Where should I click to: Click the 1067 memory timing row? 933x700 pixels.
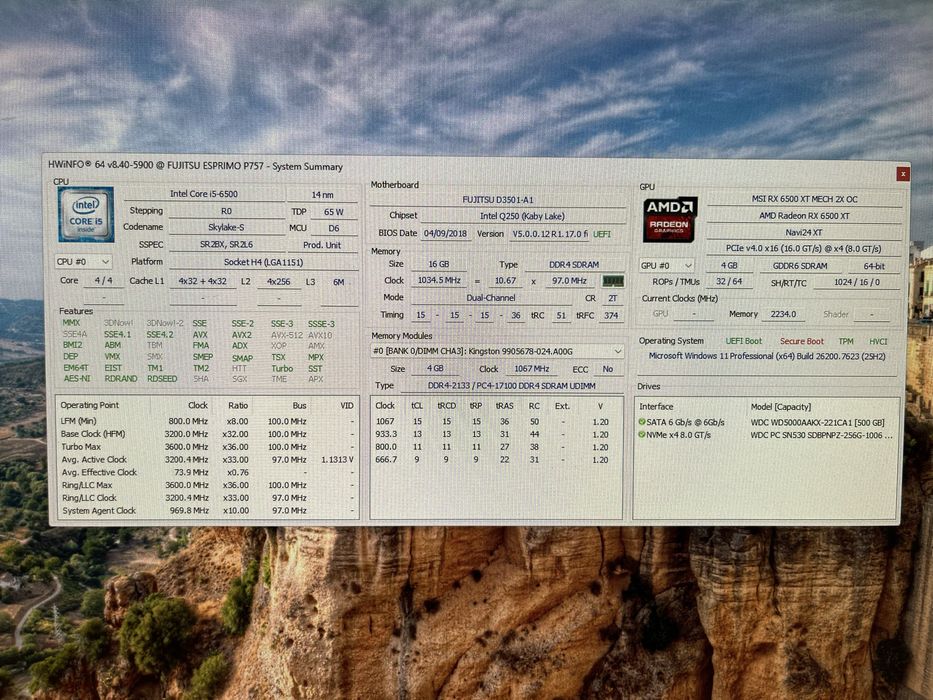496,421
